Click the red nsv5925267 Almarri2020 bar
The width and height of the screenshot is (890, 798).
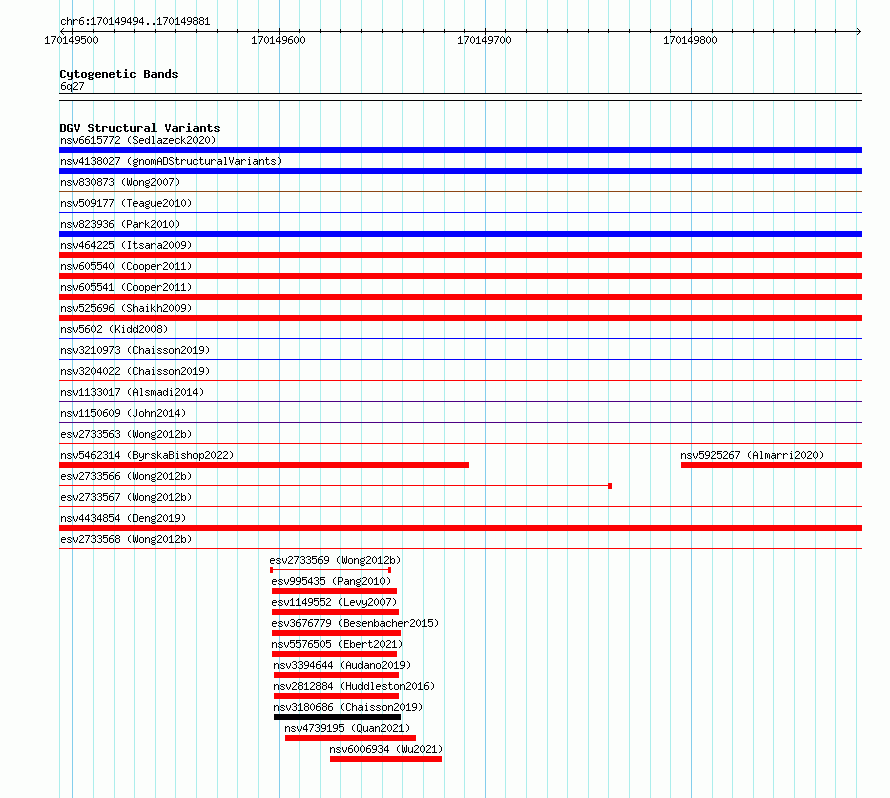[x=771, y=465]
